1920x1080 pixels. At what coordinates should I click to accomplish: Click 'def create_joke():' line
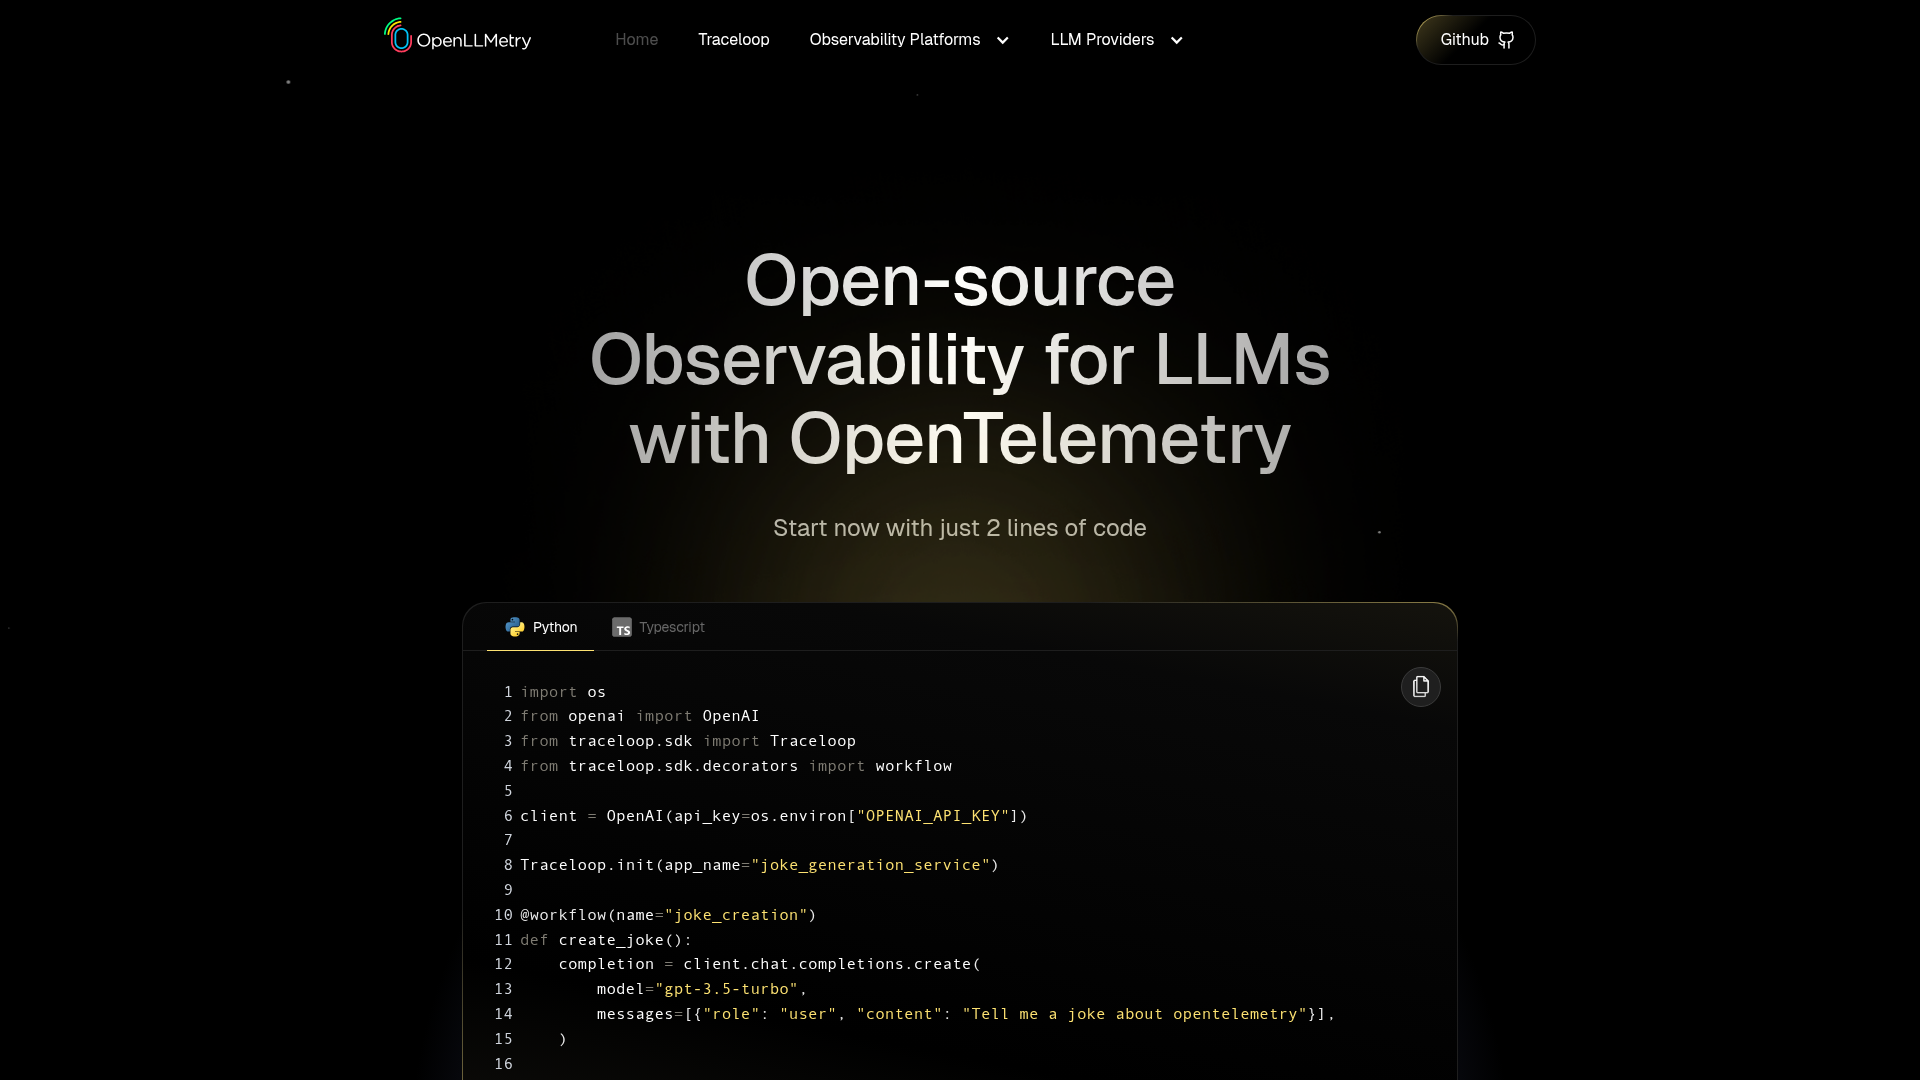(x=606, y=940)
